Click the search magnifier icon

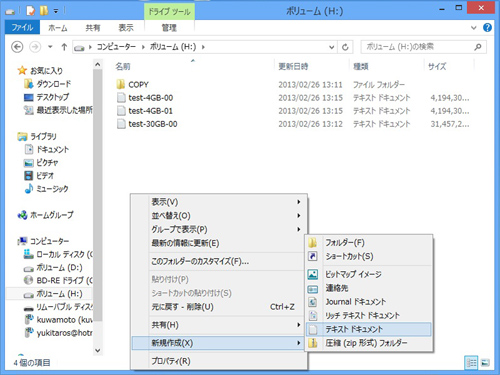pos(478,47)
